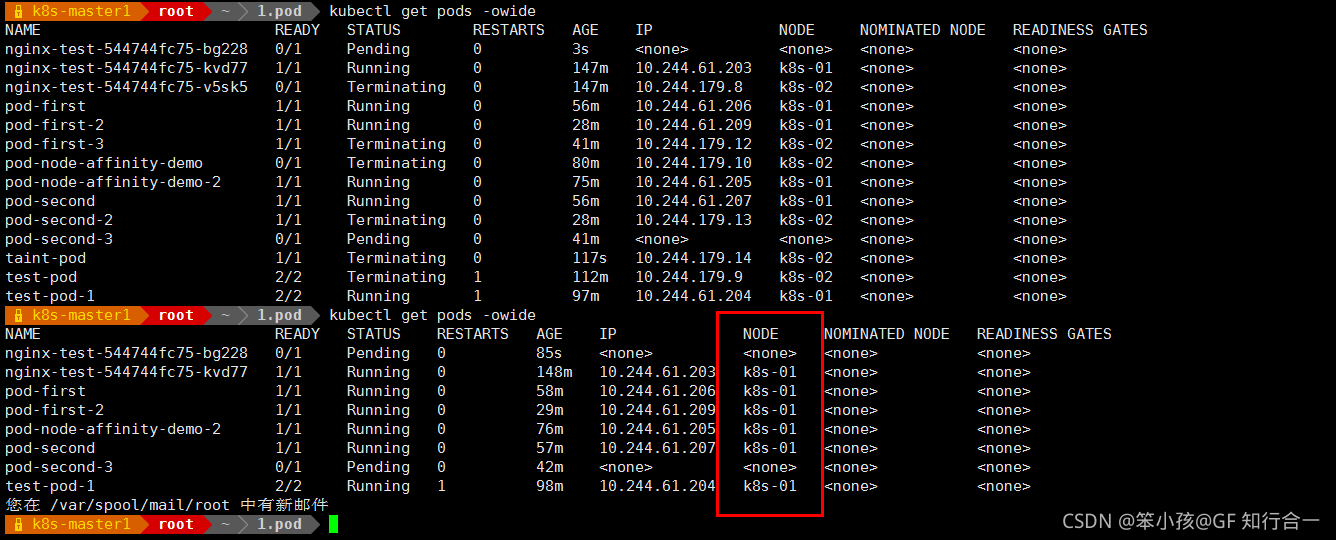Screen dimensions: 1336x540
Task: Select the age value 148m
Action: [554, 372]
